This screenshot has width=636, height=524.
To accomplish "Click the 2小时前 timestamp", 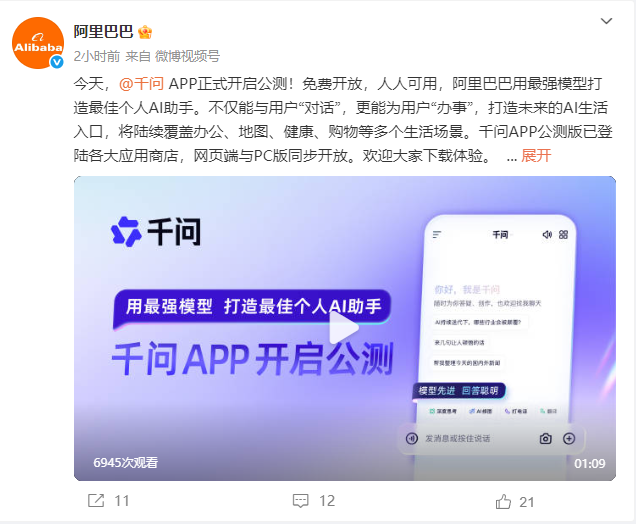I will (97, 56).
